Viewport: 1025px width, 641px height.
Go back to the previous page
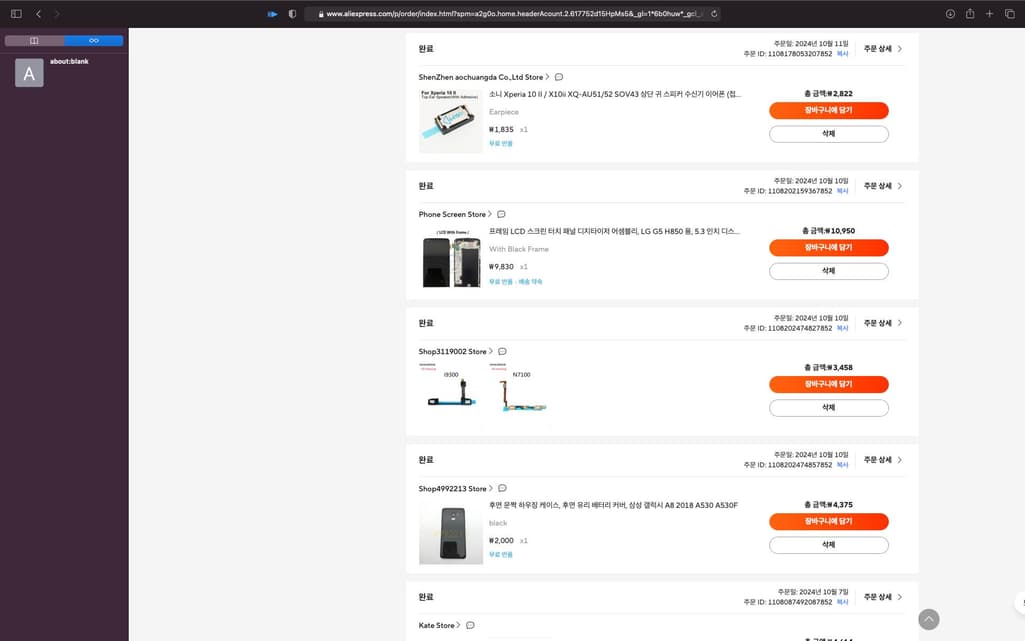click(38, 14)
